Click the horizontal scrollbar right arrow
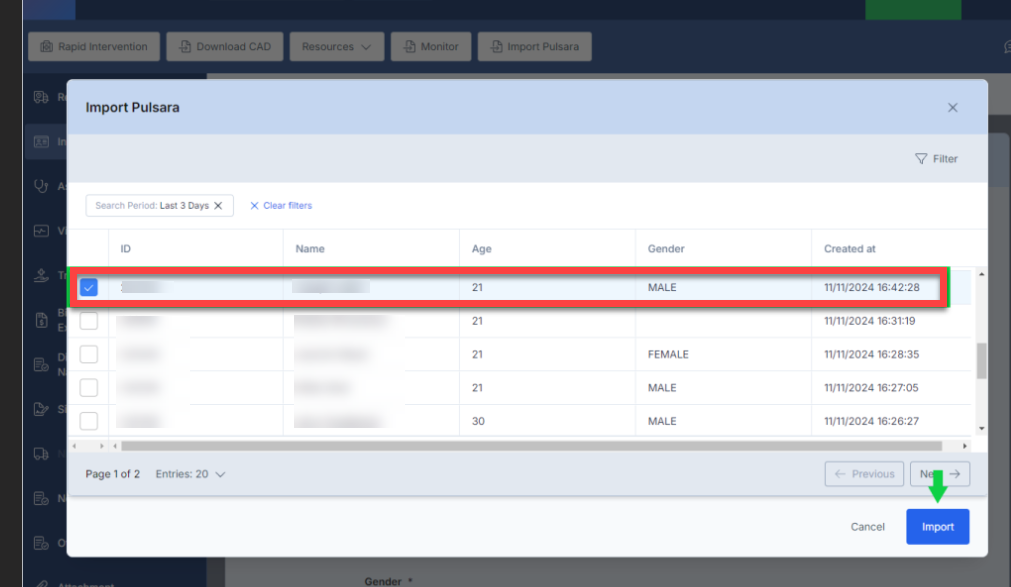This screenshot has height=587, width=1011. coord(964,446)
